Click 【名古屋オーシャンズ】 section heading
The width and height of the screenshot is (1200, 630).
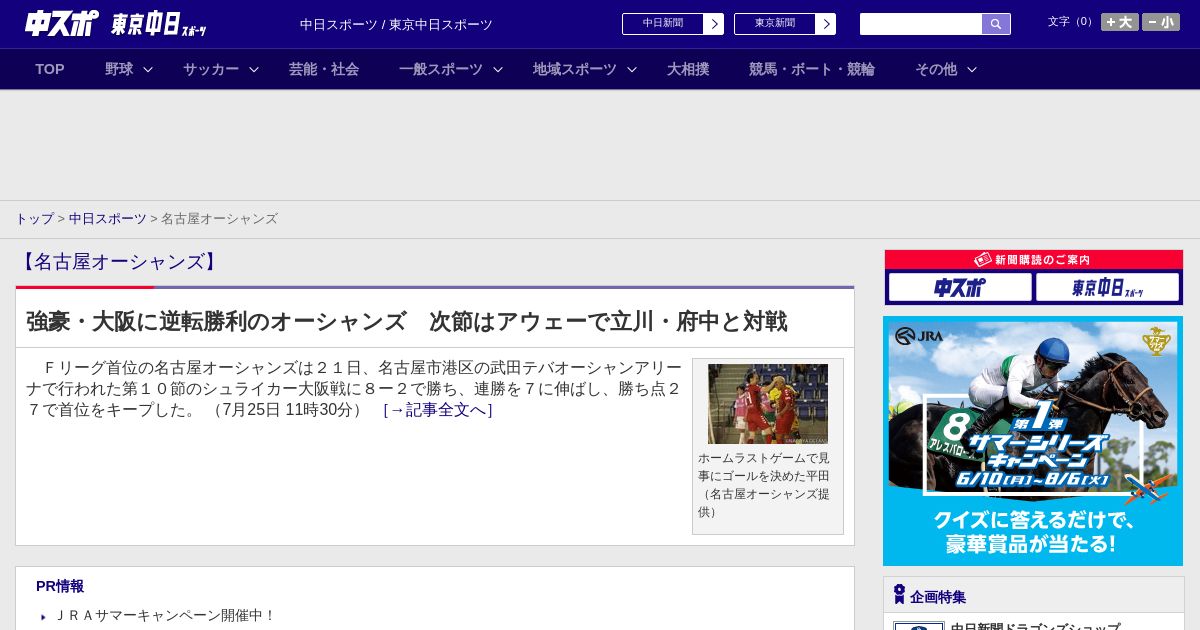click(x=119, y=262)
